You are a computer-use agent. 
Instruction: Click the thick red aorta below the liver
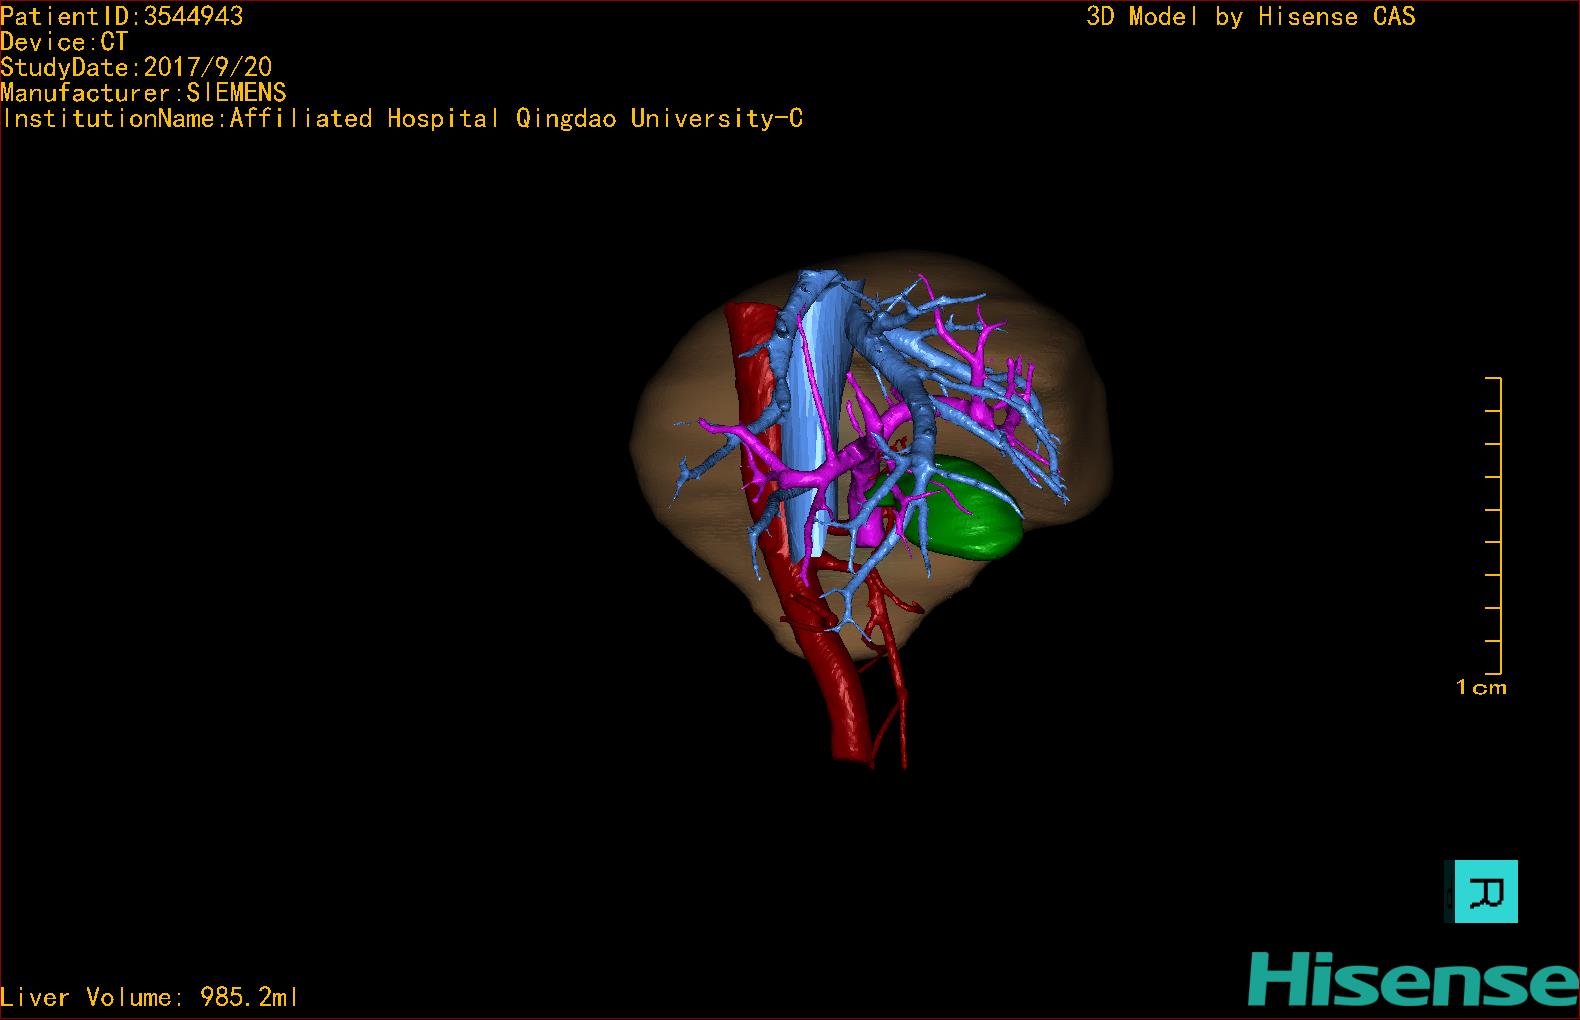(x=850, y=700)
